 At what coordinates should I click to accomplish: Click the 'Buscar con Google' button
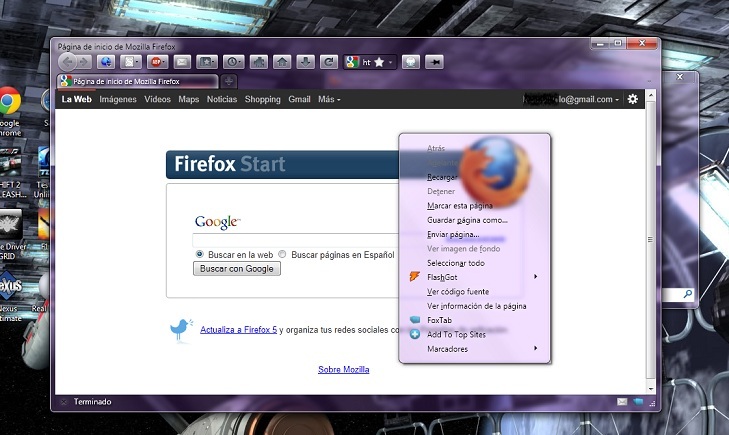click(237, 269)
